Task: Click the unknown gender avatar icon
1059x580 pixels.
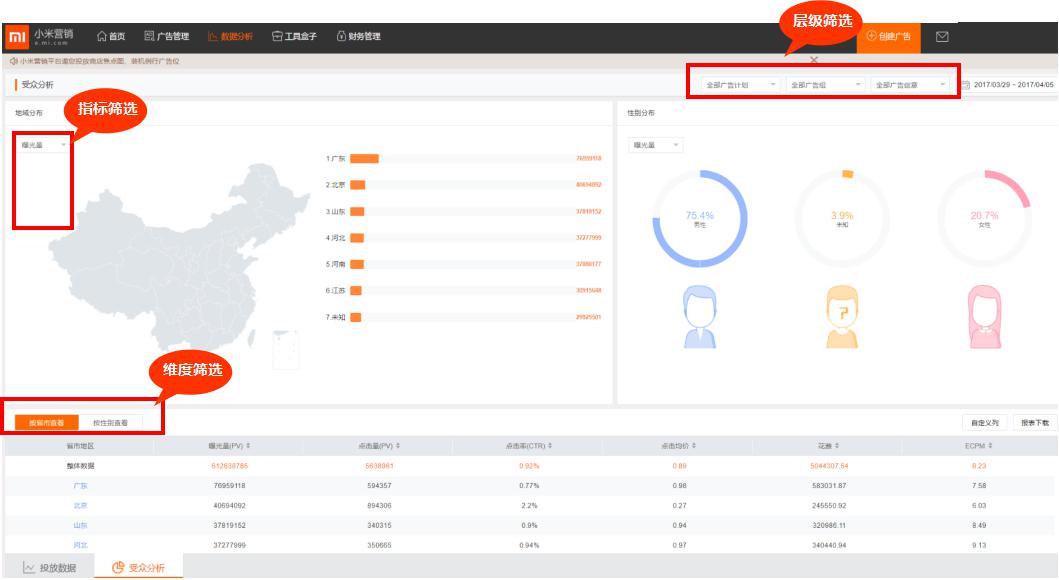Action: [x=842, y=317]
